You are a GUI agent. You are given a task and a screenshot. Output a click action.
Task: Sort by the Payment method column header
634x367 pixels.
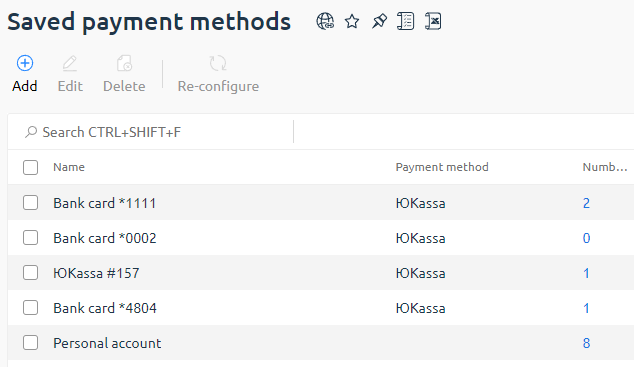point(442,167)
